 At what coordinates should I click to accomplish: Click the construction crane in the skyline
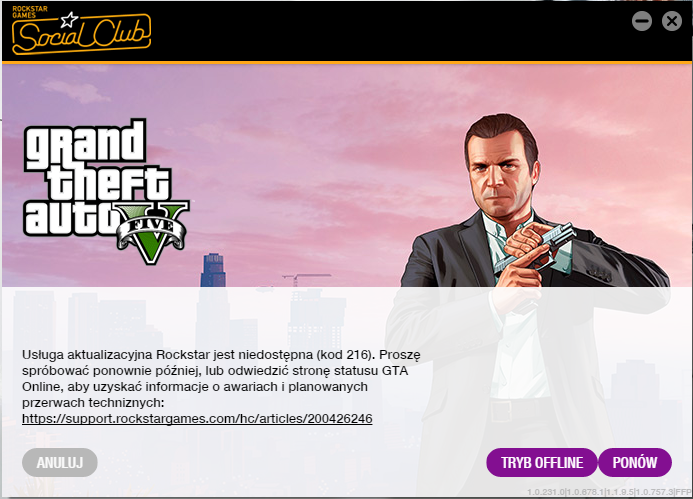pyautogui.click(x=306, y=280)
